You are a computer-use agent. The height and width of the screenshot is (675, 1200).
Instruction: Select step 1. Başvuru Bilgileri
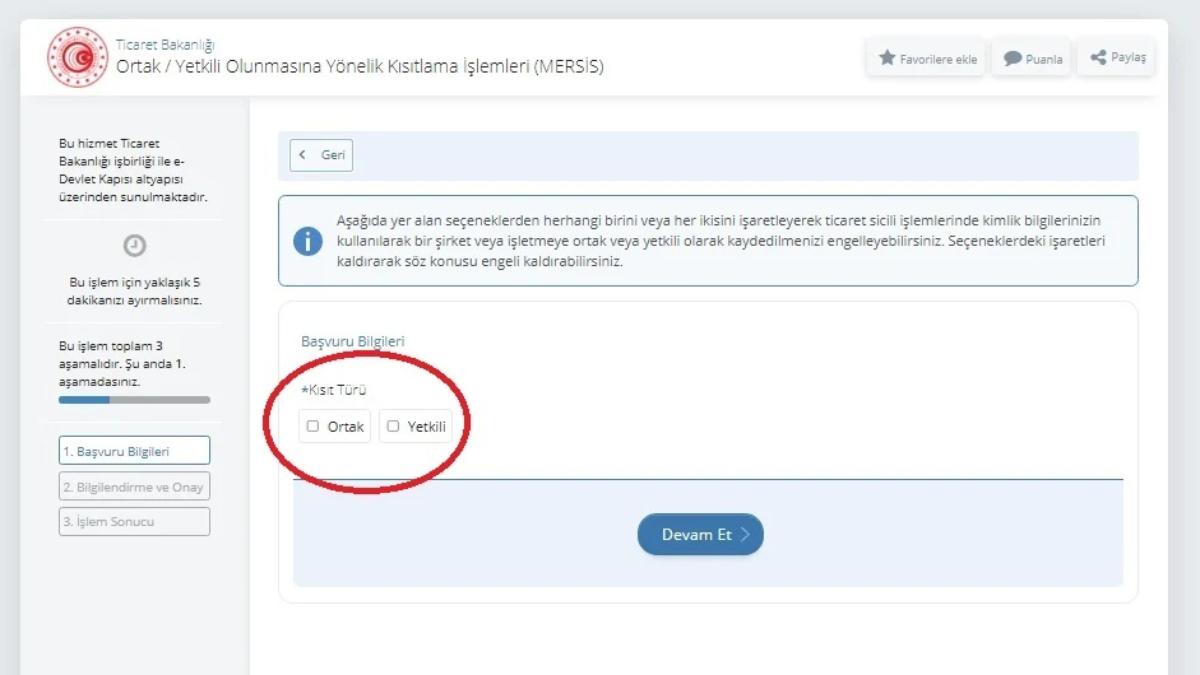[134, 451]
